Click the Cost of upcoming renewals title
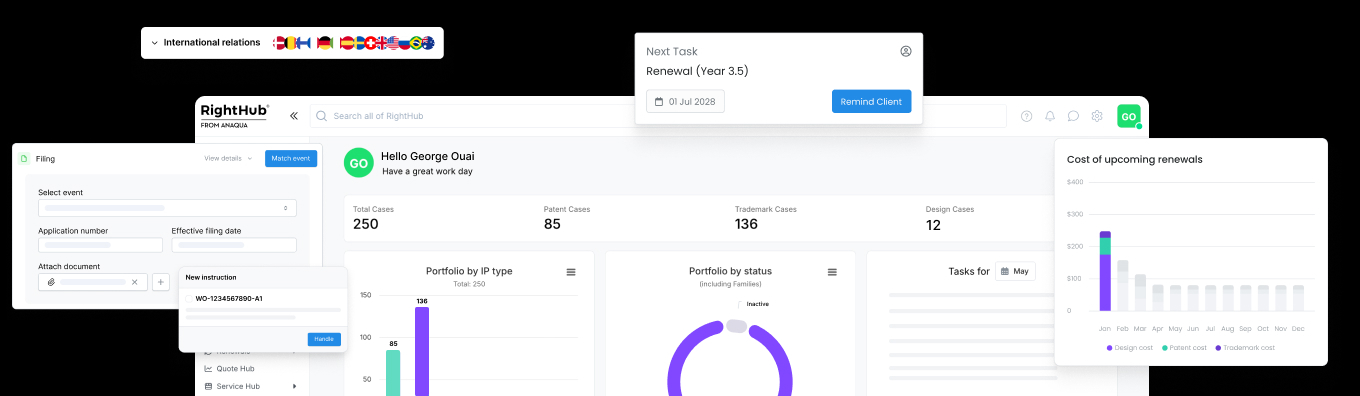This screenshot has height=396, width=1360. click(1134, 159)
